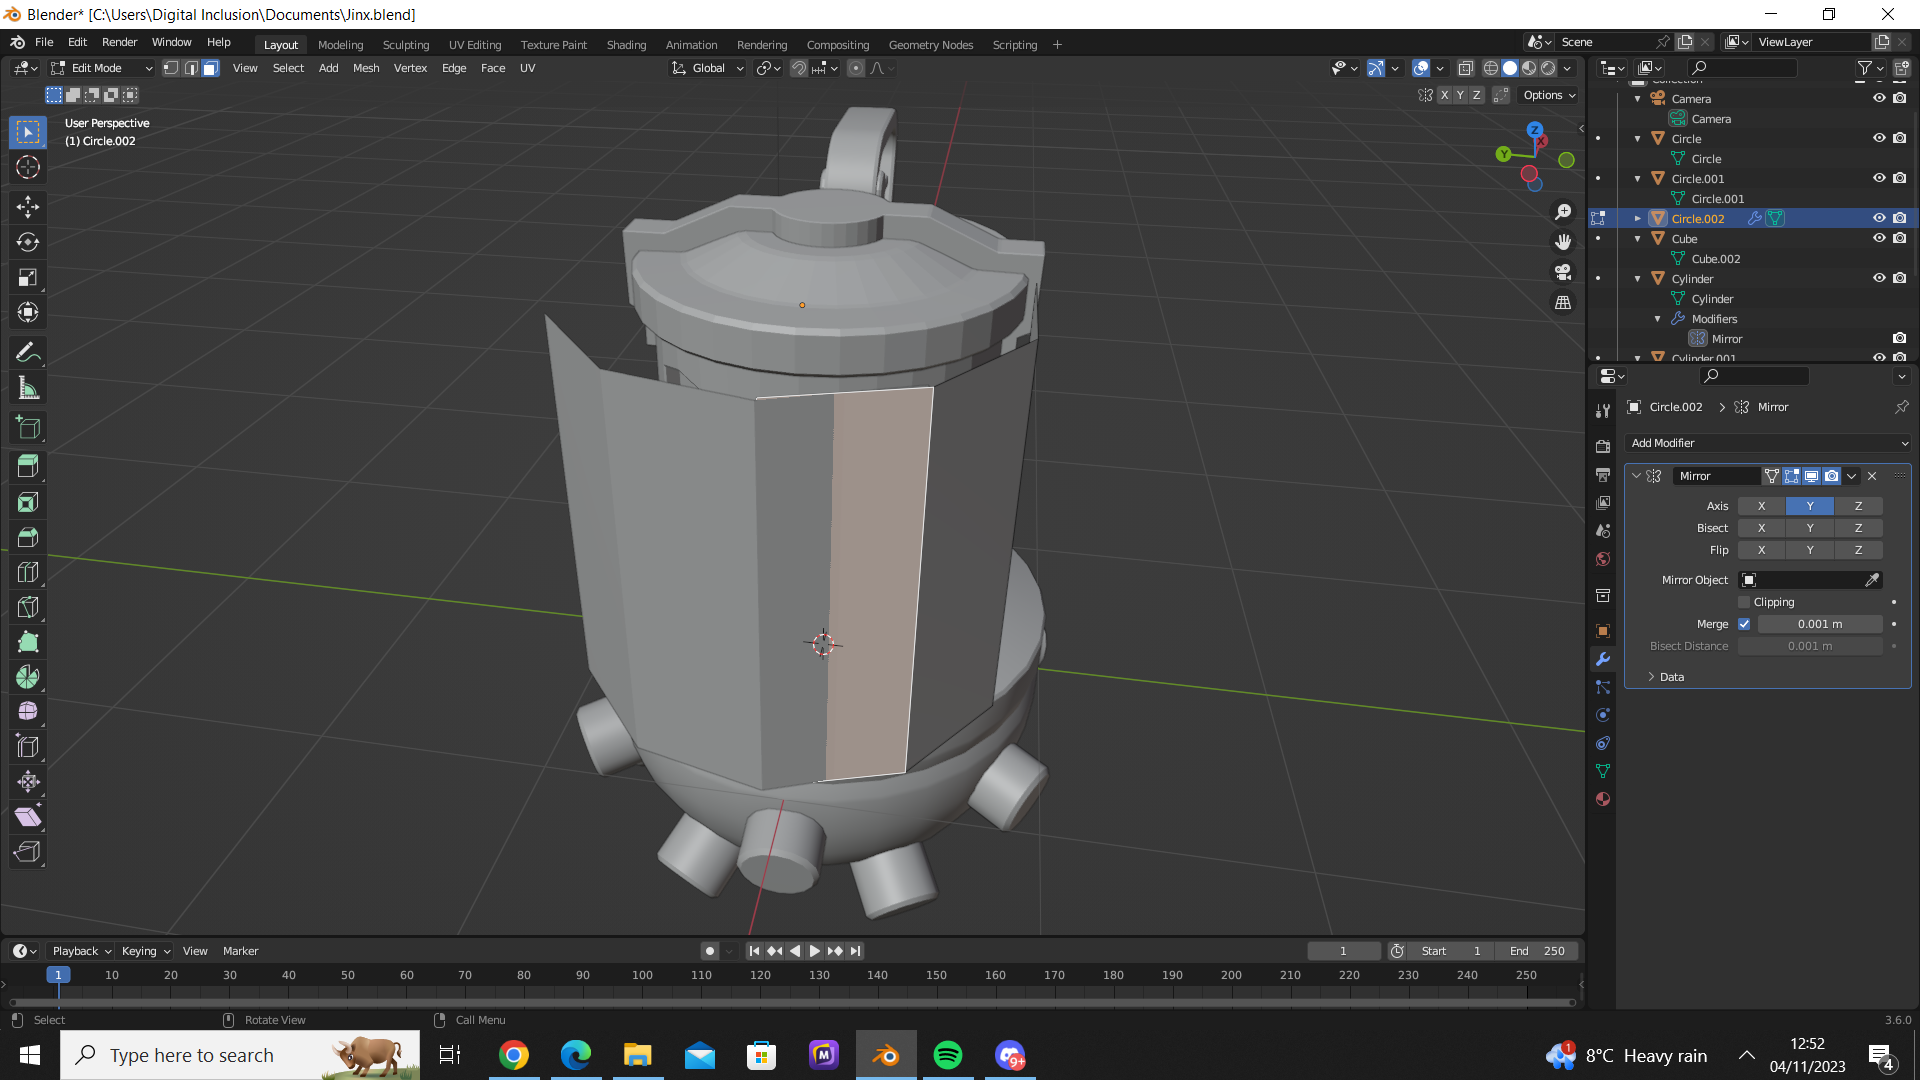Select the Bevel tool
1920x1080 pixels.
click(x=28, y=537)
